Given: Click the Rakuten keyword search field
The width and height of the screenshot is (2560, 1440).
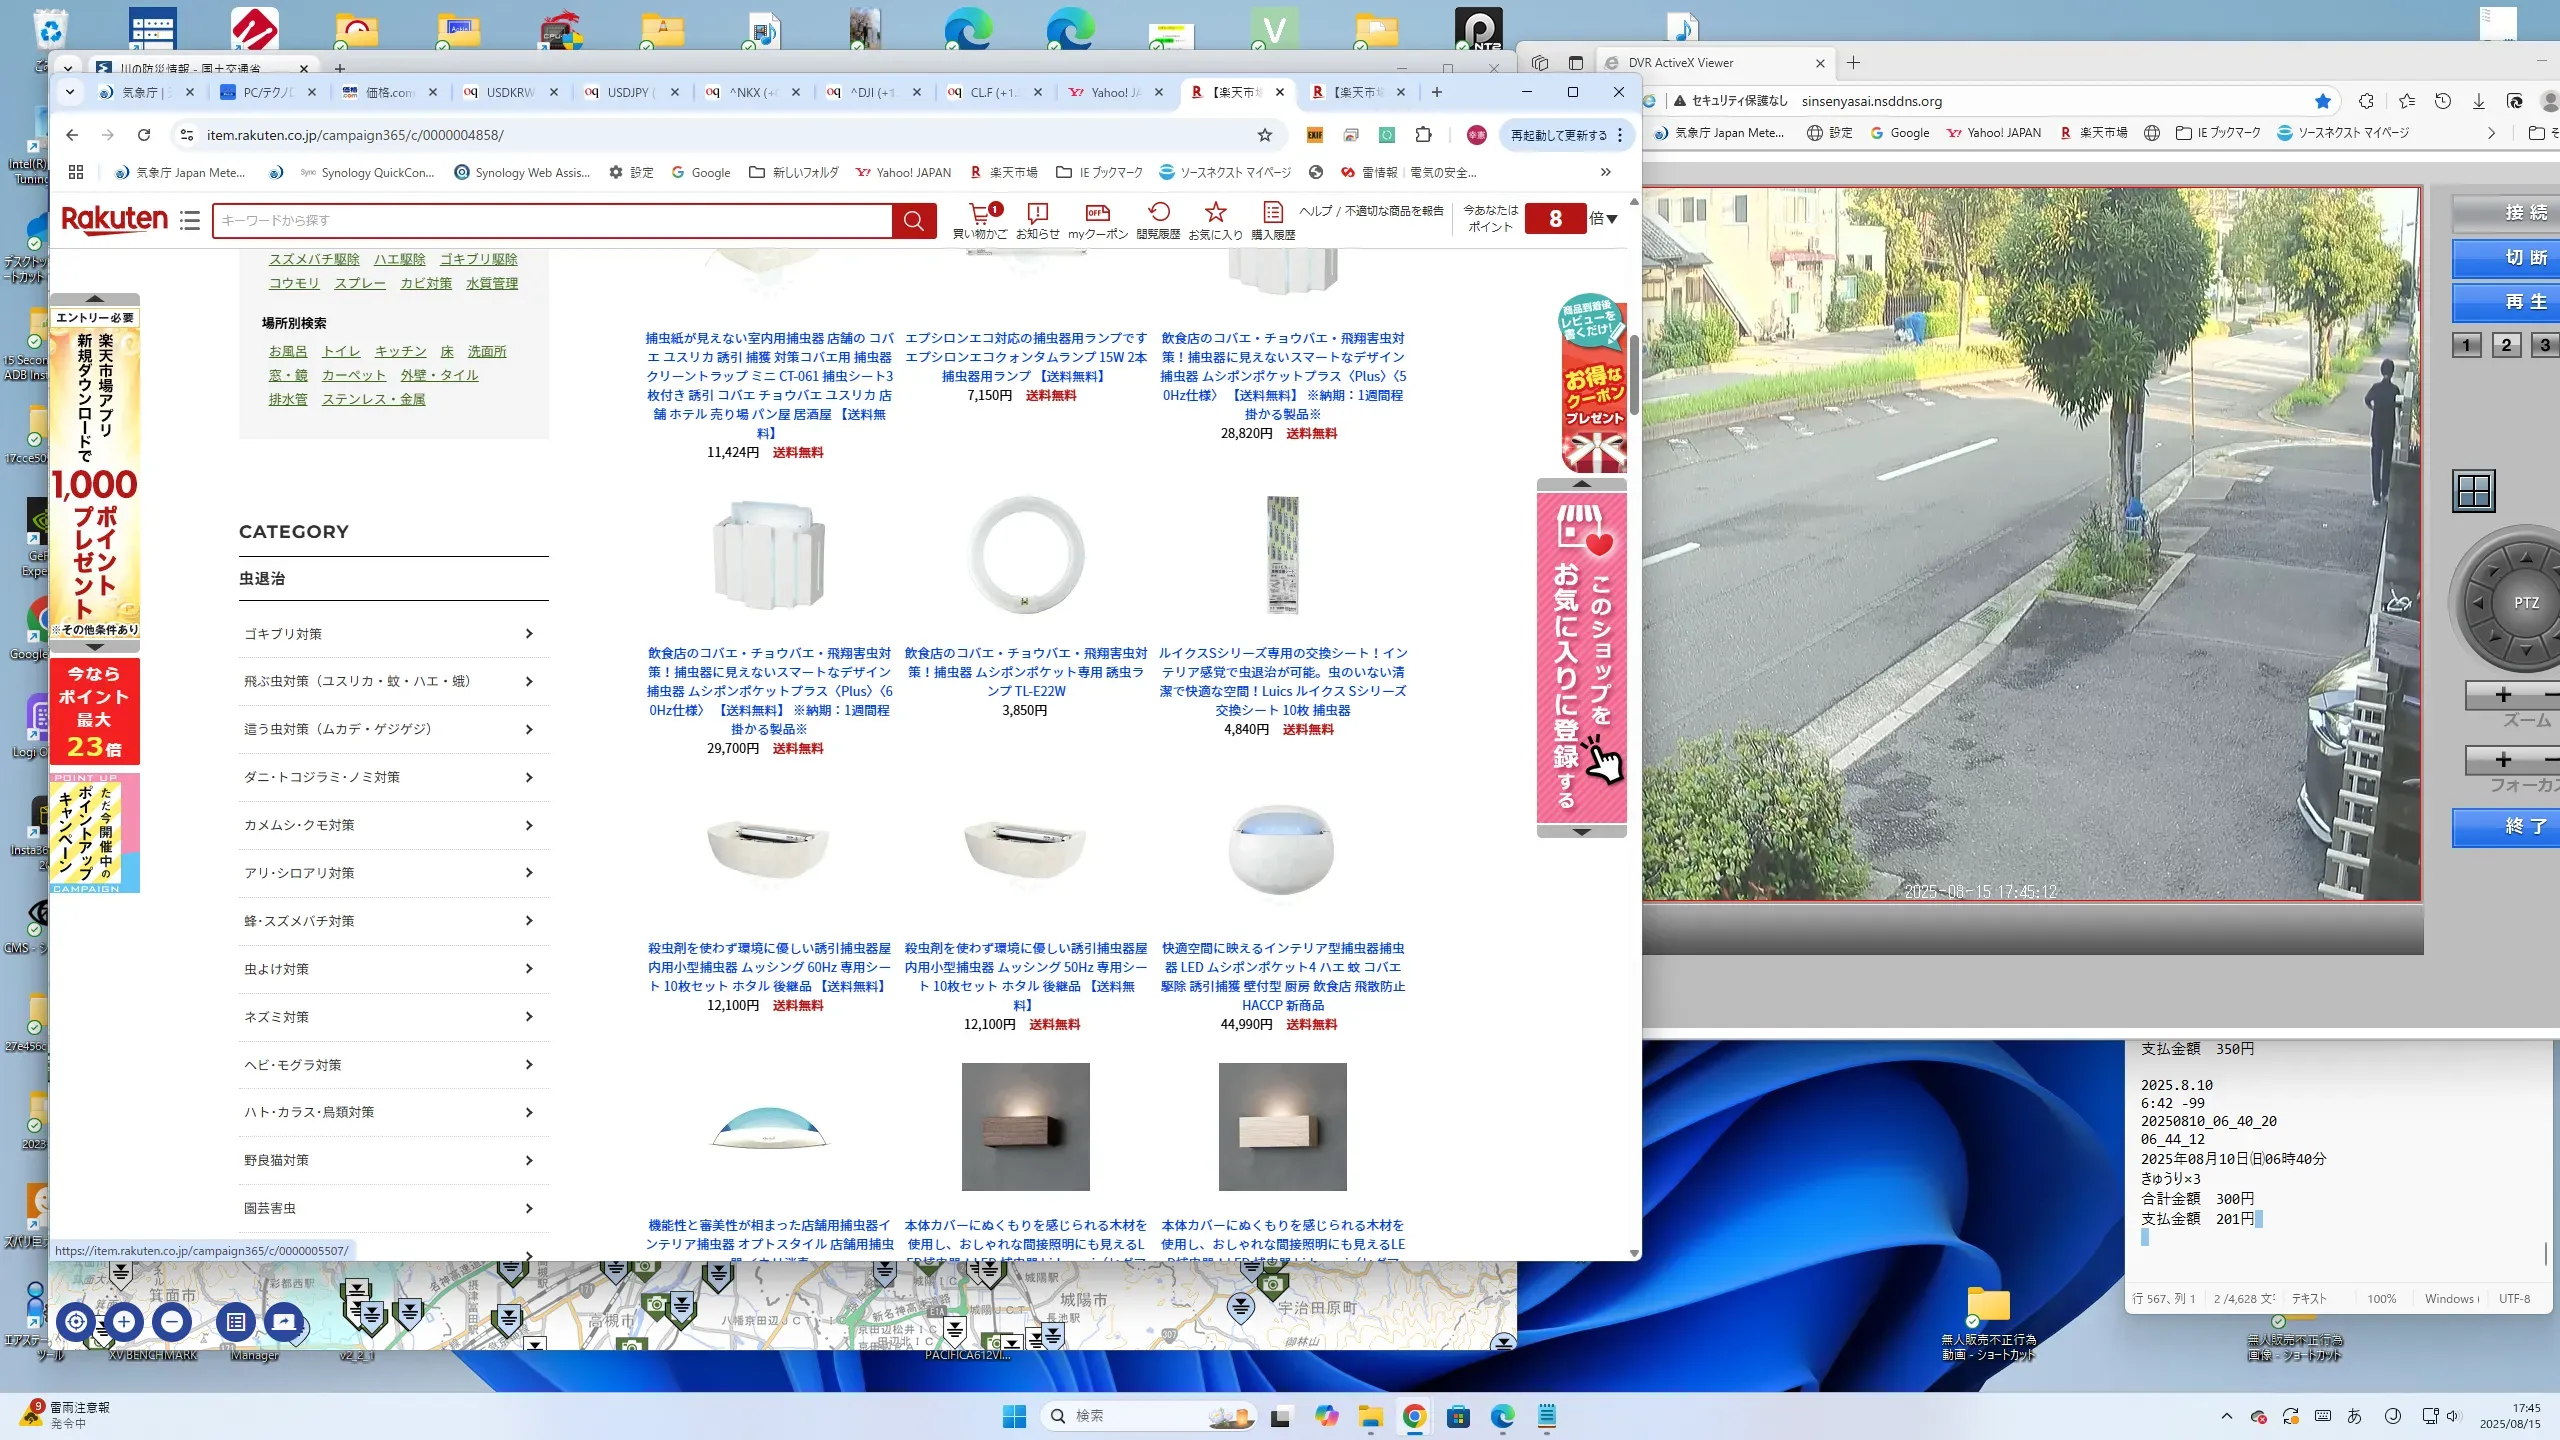Looking at the screenshot, I should pyautogui.click(x=552, y=221).
